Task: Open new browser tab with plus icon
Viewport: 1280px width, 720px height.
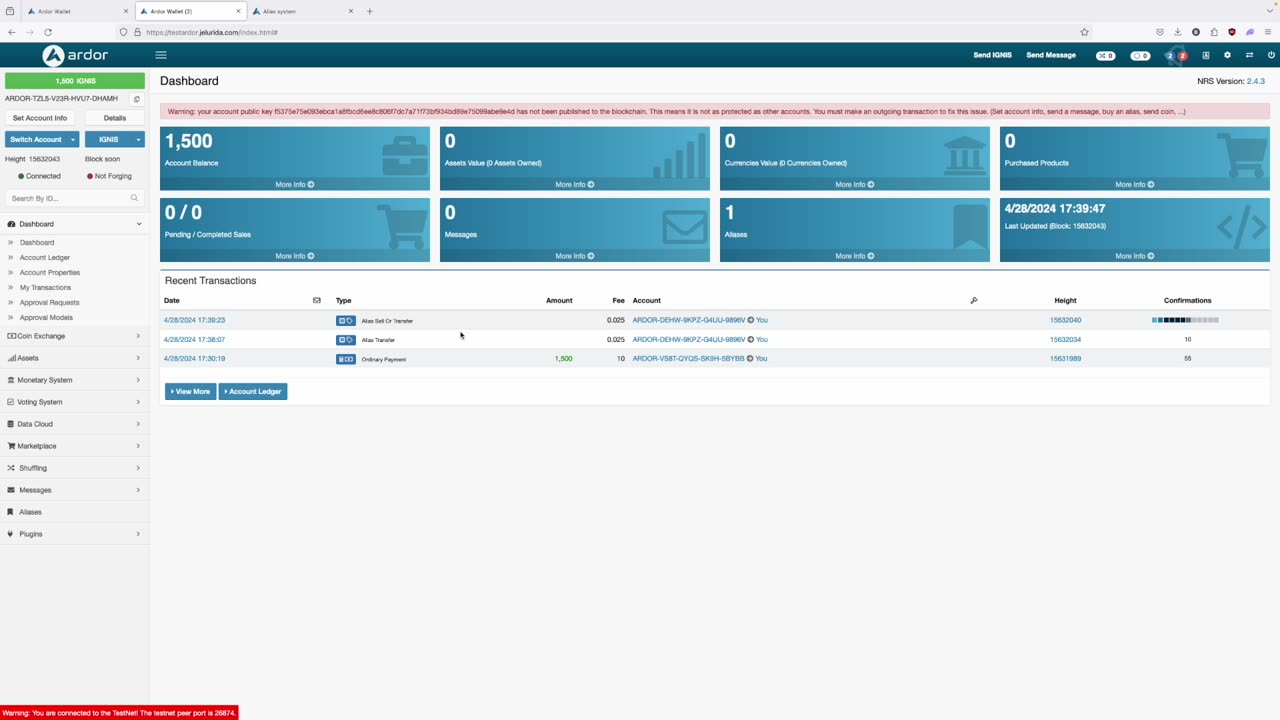Action: point(370,11)
